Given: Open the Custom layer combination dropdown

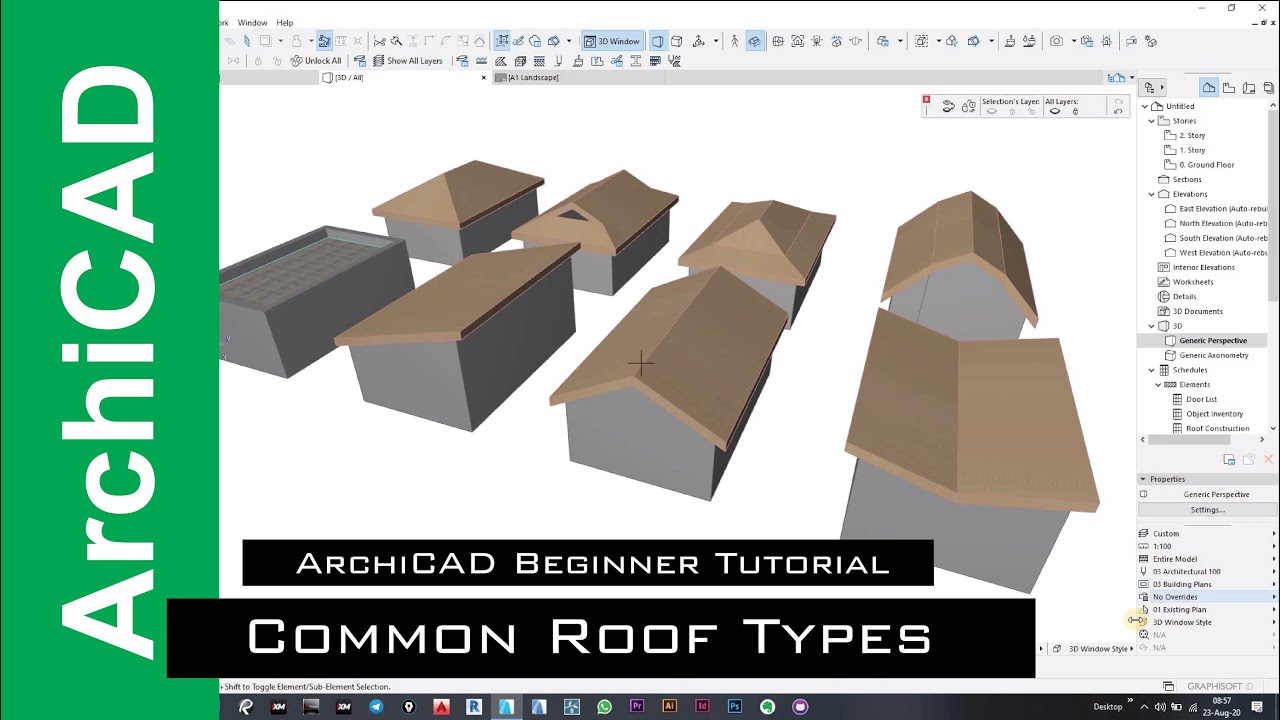Looking at the screenshot, I should [1208, 533].
